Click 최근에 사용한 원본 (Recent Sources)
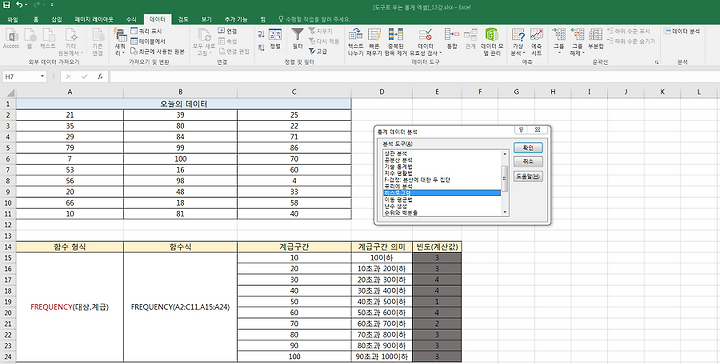The image size is (720, 364). [x=158, y=51]
